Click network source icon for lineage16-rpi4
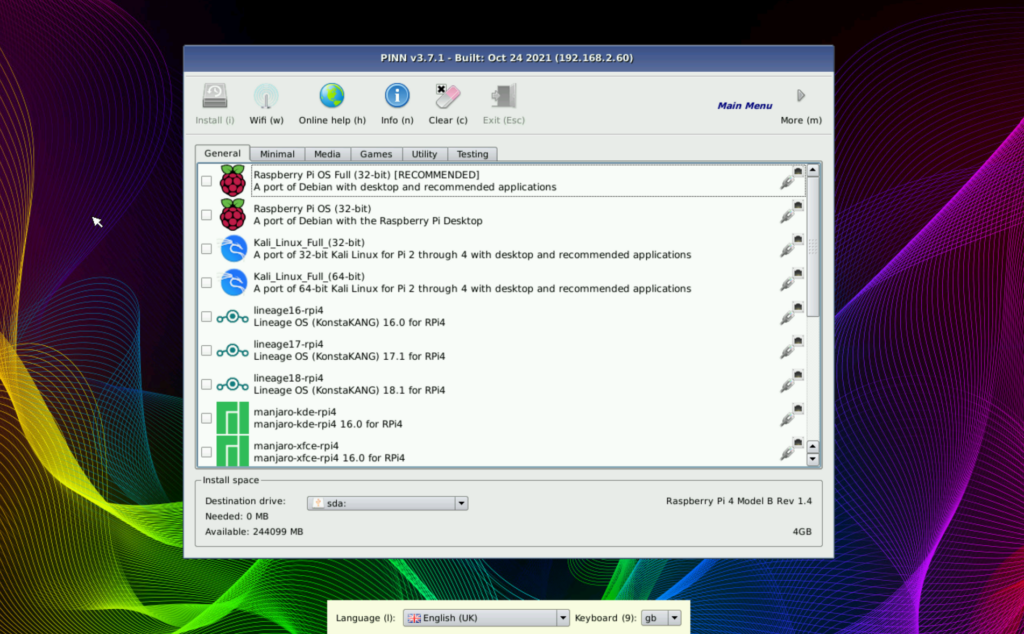 tap(792, 315)
